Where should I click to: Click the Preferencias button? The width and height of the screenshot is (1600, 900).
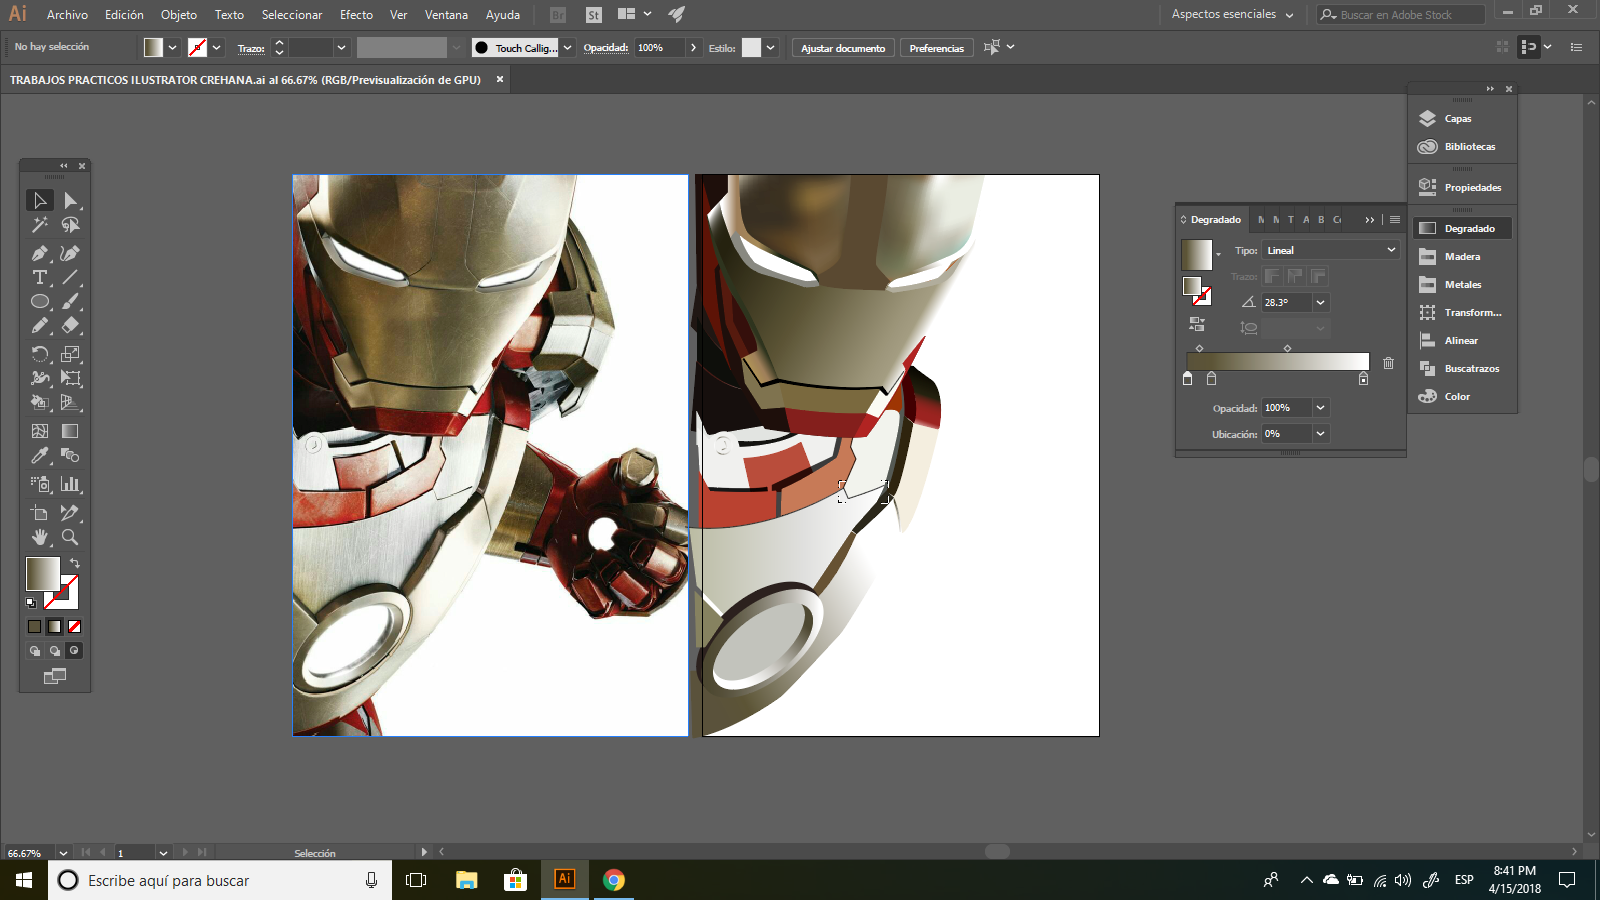click(x=937, y=48)
